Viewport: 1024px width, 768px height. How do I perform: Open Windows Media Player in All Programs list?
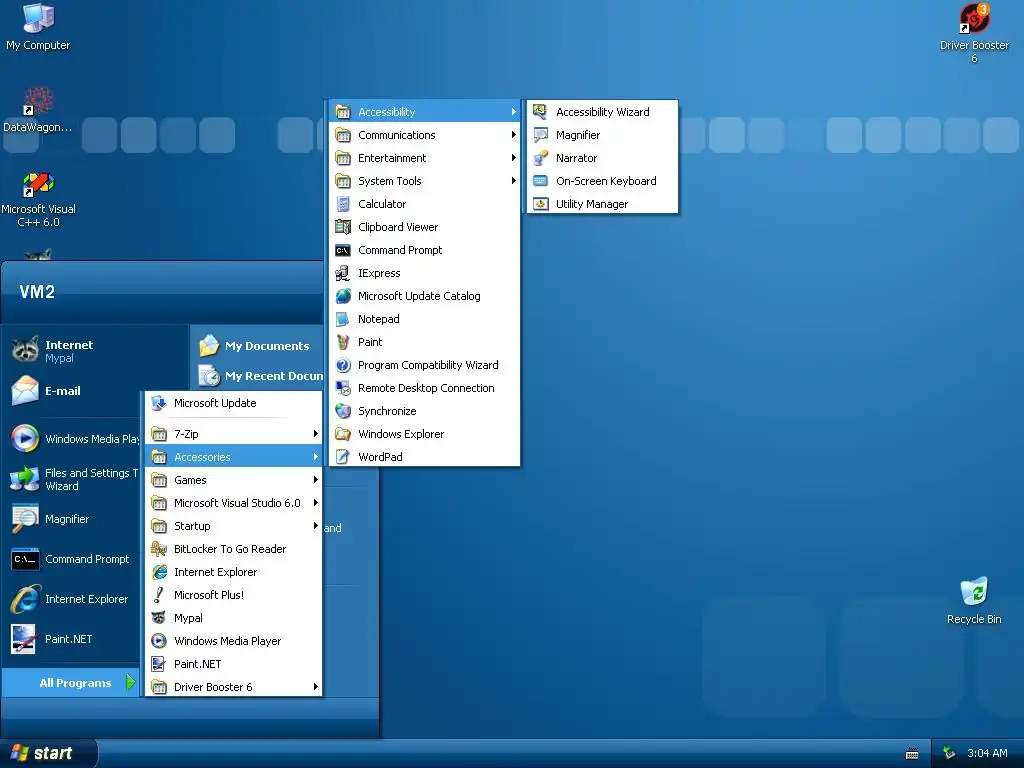234,641
